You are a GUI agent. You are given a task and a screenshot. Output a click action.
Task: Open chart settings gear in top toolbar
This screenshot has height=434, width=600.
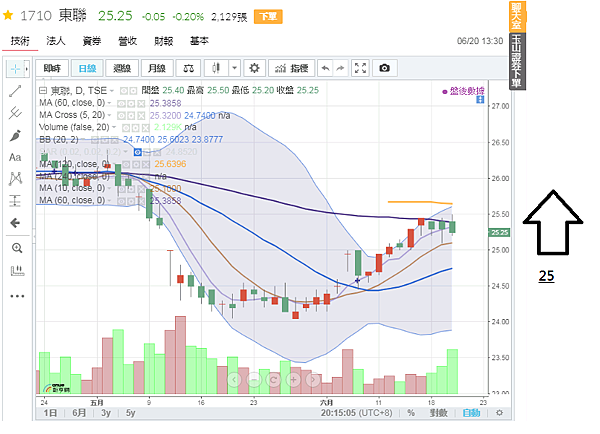(x=254, y=69)
